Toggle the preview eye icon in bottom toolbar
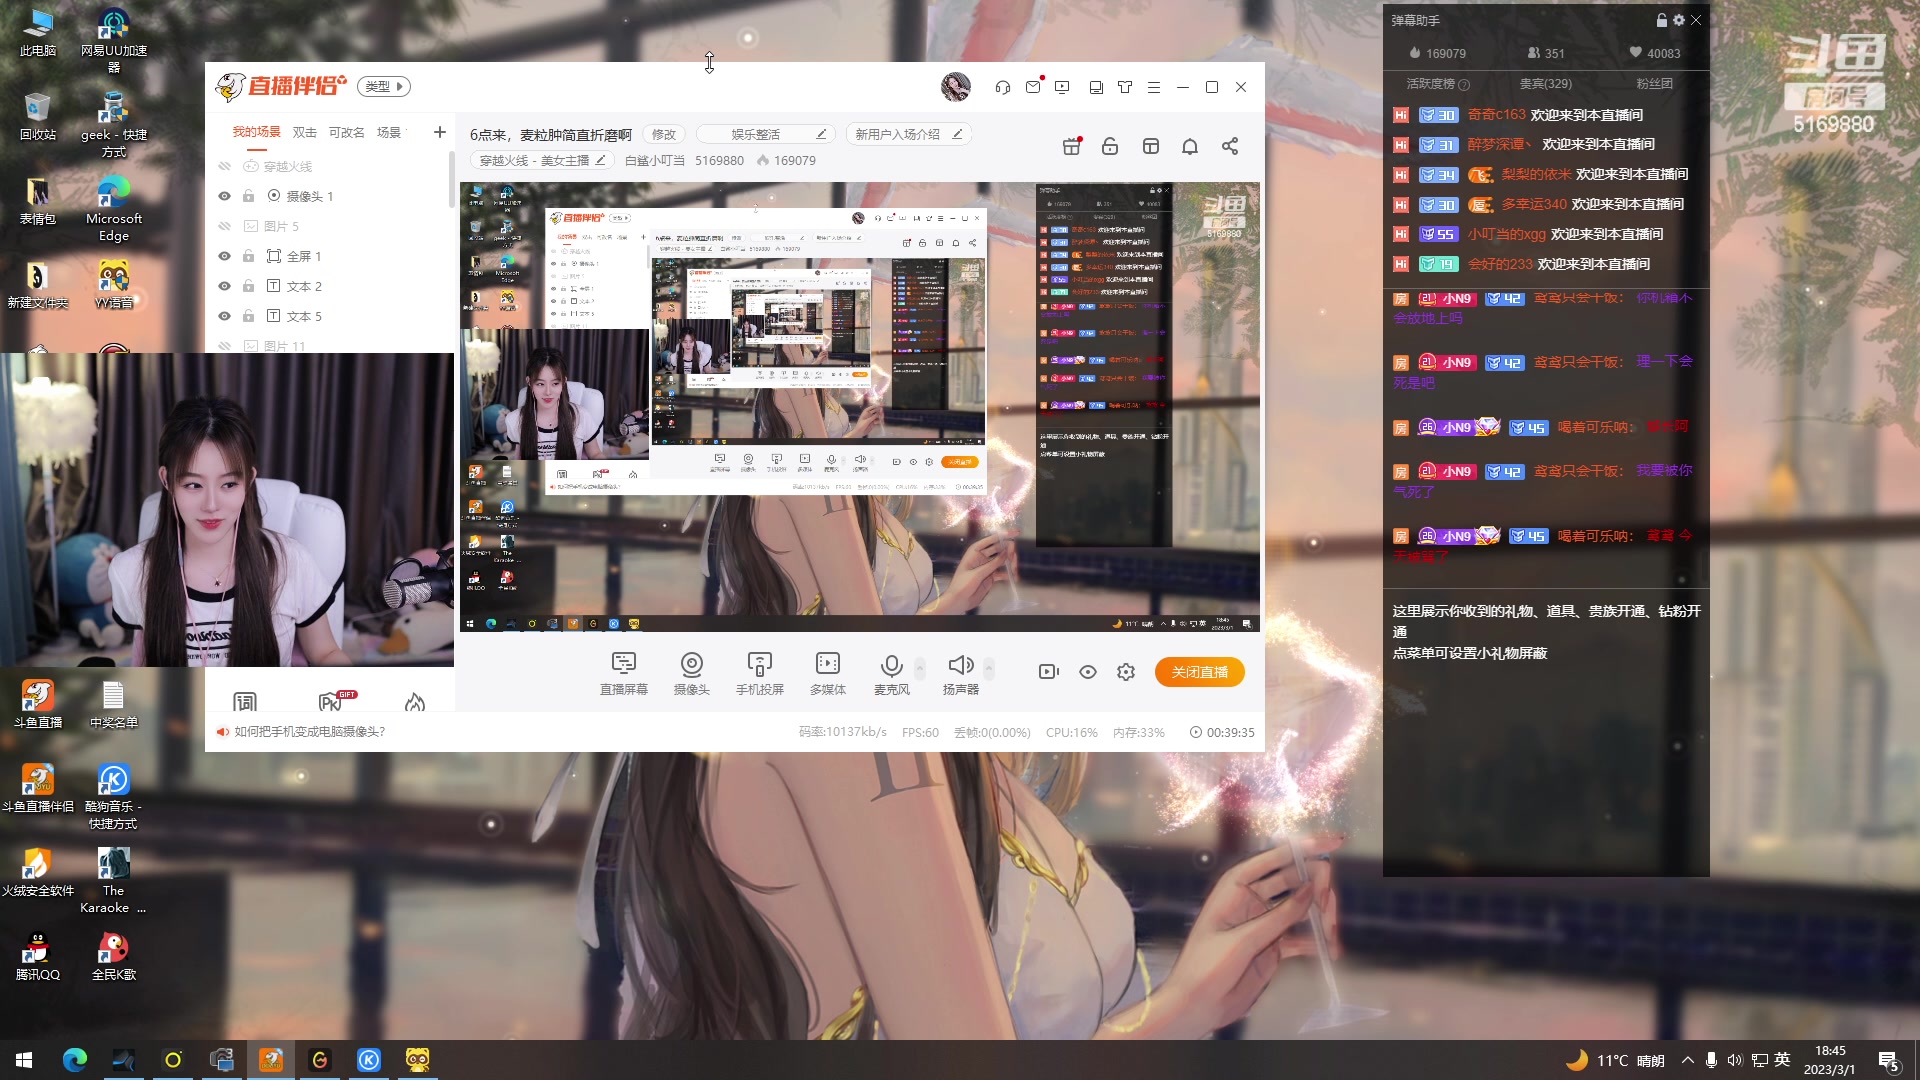 [1088, 672]
